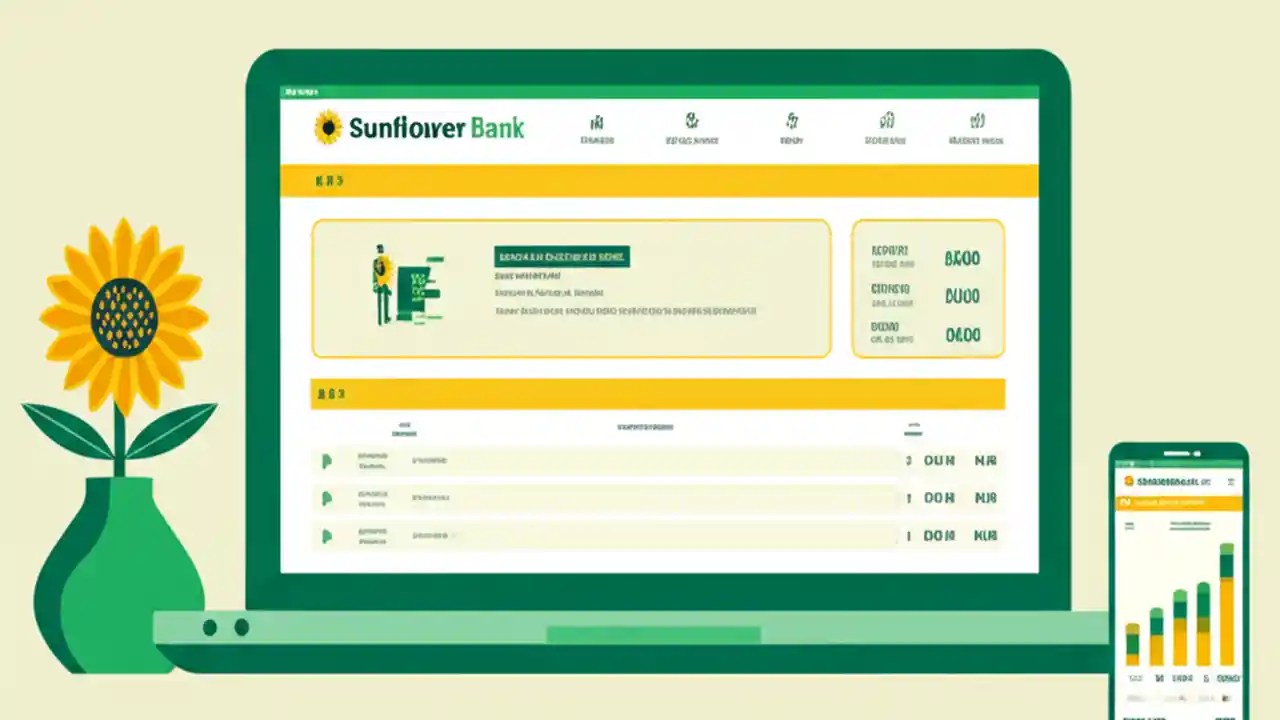Open the Payments icon in the navbar
Viewport: 1280px width, 720px height.
(791, 122)
